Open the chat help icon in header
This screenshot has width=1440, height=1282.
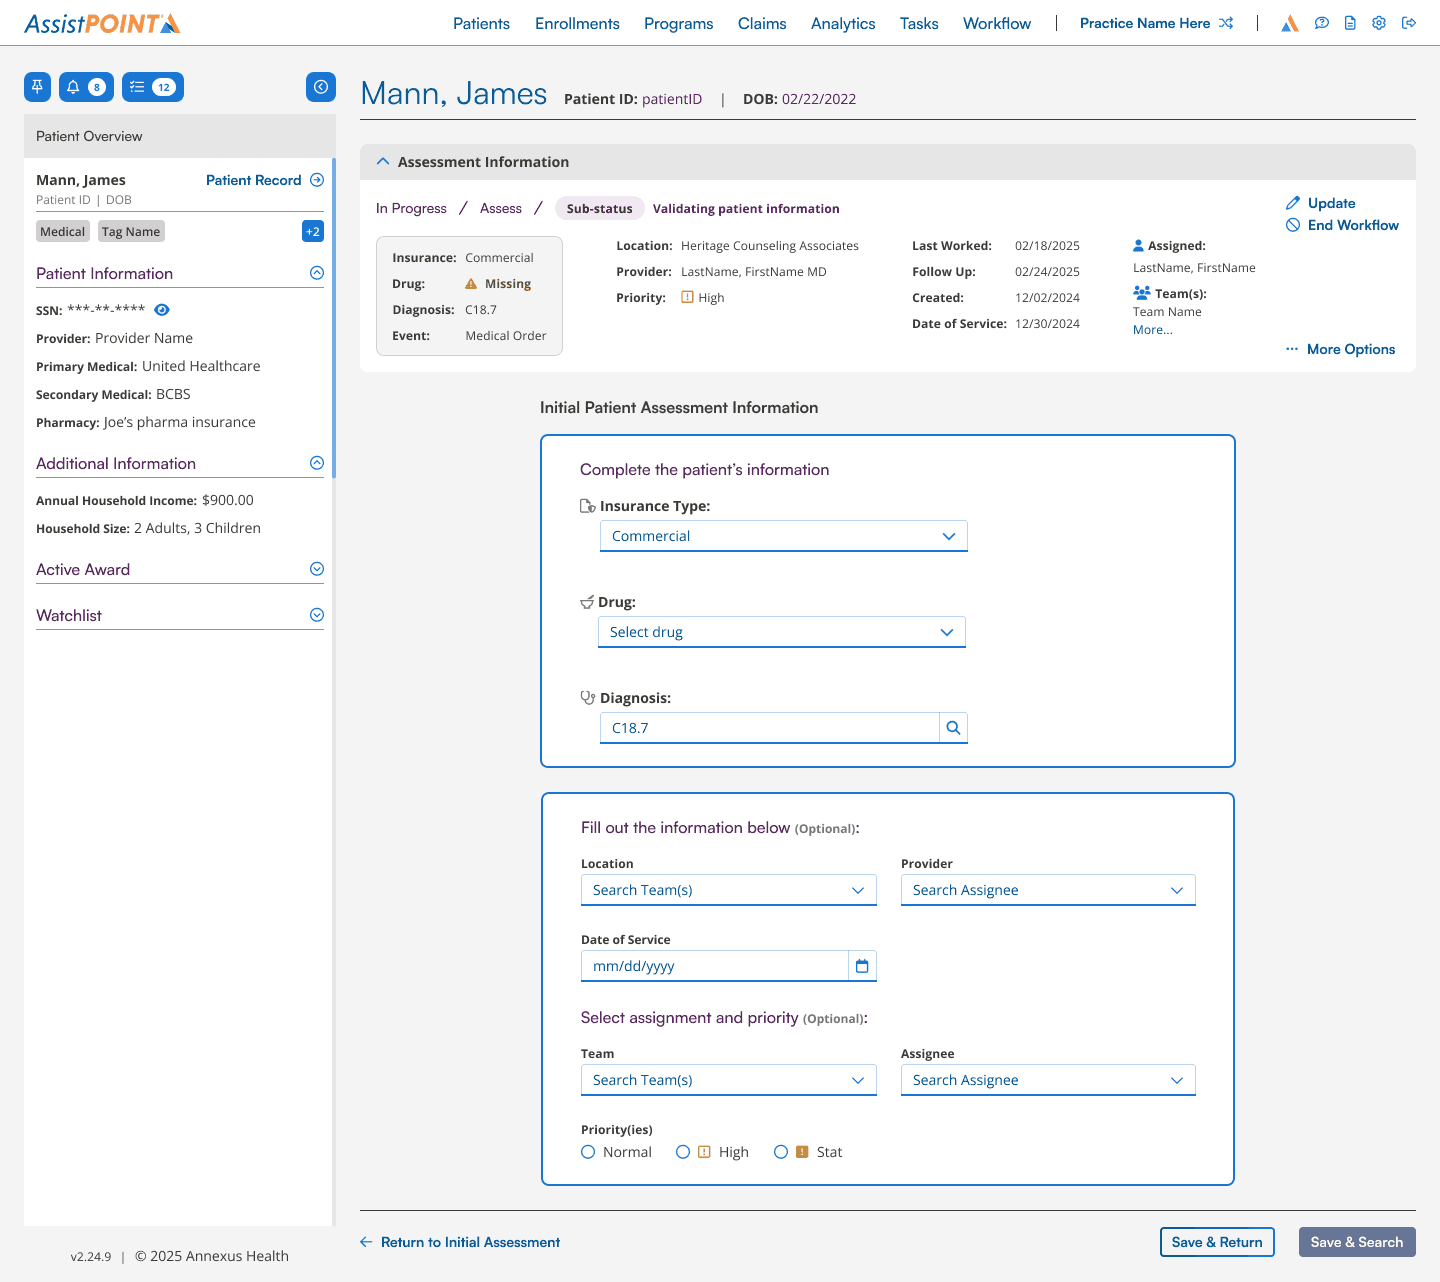(x=1322, y=23)
